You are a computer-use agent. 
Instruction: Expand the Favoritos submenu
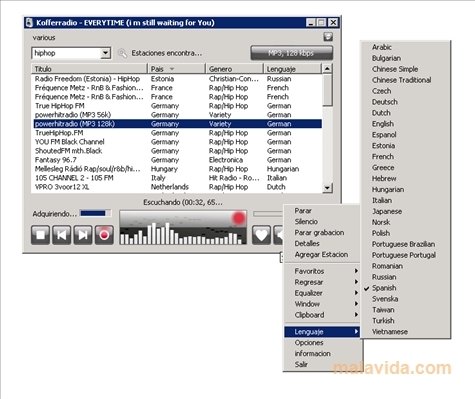pos(322,271)
